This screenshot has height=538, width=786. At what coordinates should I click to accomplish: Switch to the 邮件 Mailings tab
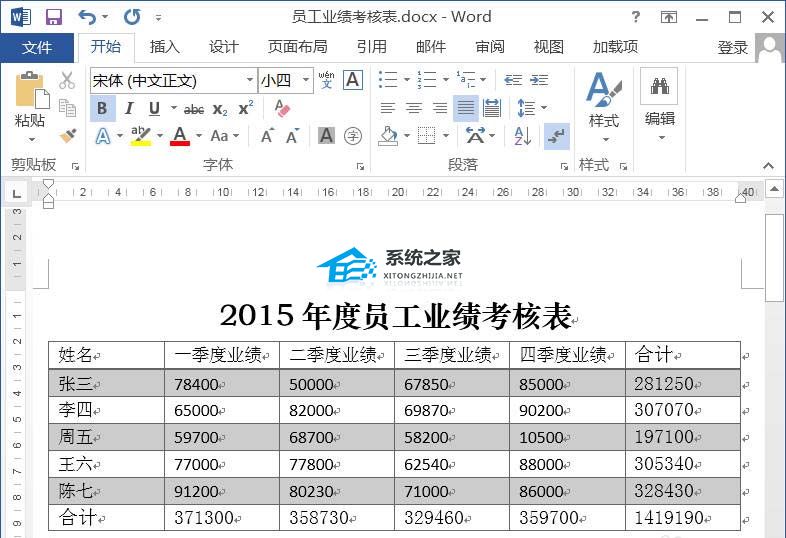[x=431, y=47]
